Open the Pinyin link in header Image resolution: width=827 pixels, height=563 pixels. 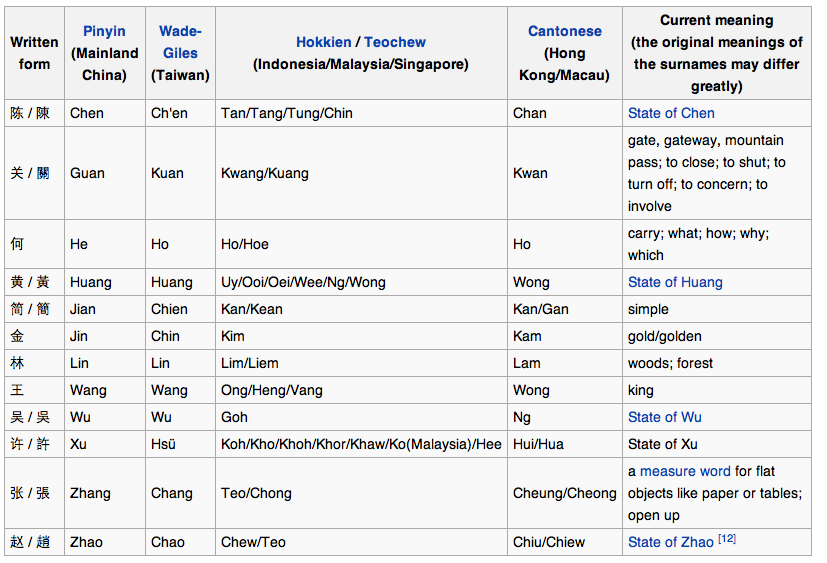(104, 32)
